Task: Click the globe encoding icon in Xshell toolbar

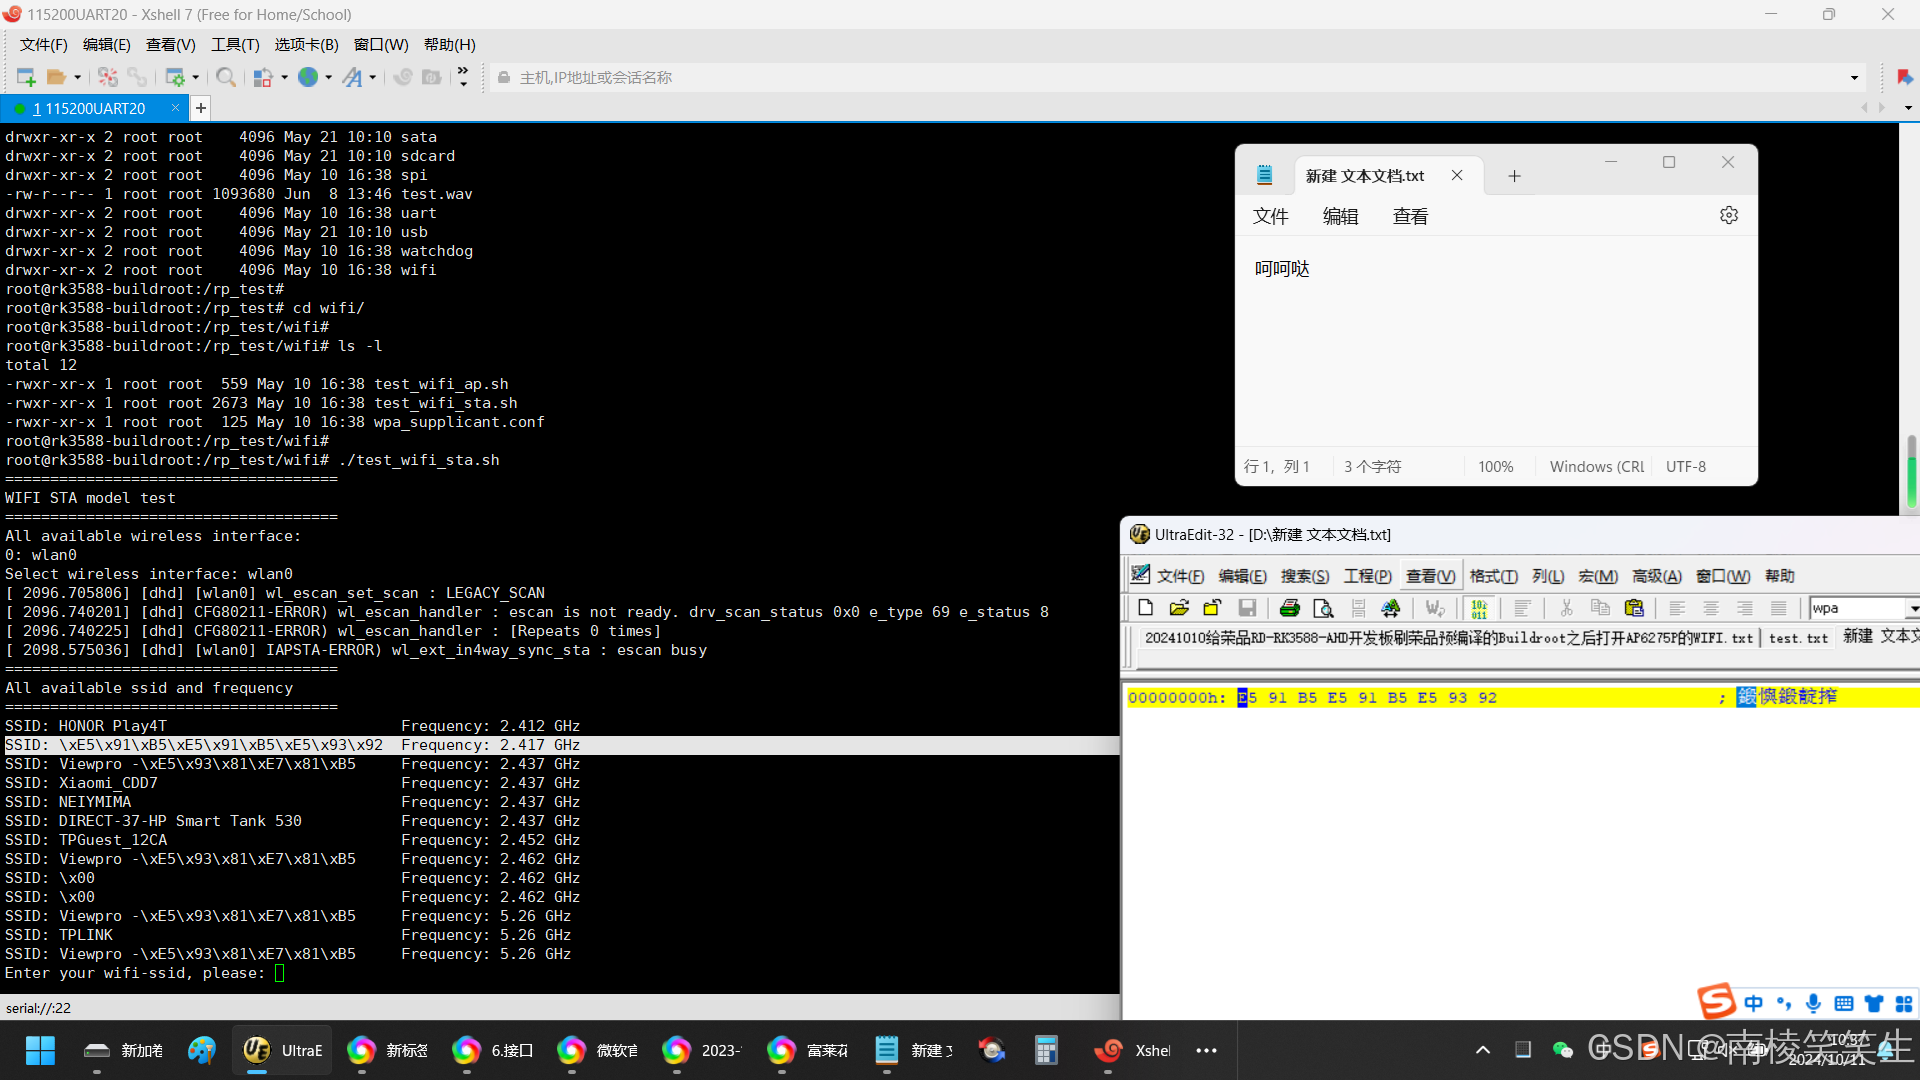Action: click(x=308, y=77)
